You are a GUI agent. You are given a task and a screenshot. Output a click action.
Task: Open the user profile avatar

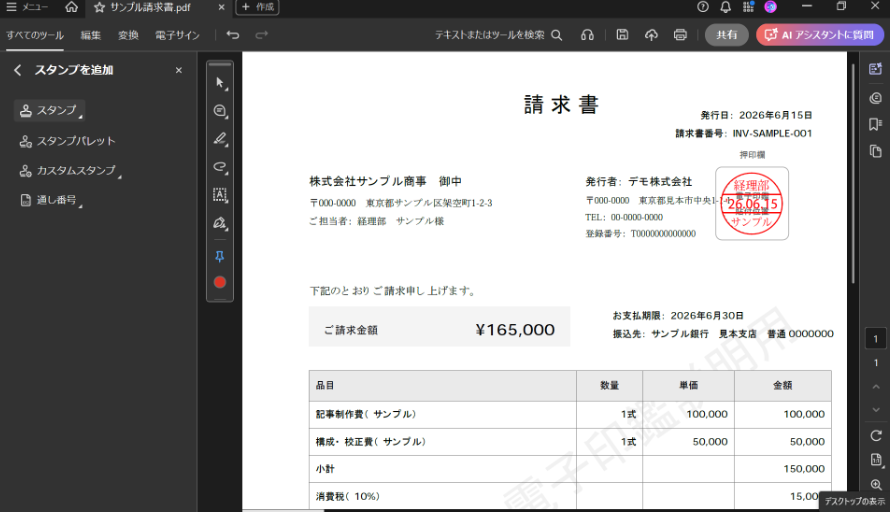pyautogui.click(x=770, y=7)
